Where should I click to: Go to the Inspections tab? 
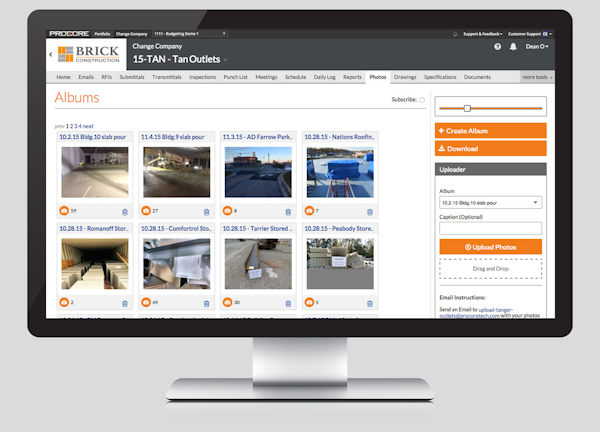pyautogui.click(x=202, y=77)
